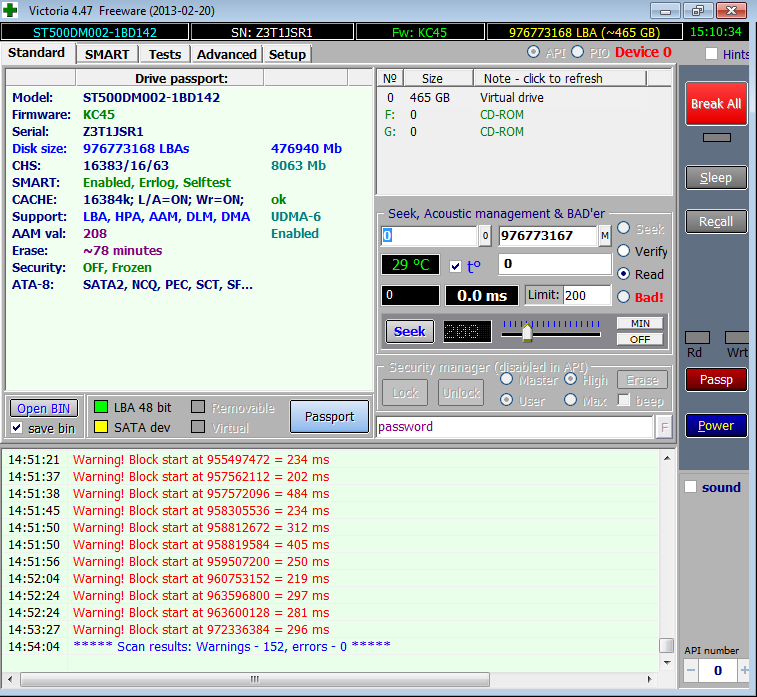Click the green cross Victoria title icon
Screen dimensions: 757x697
(12, 10)
